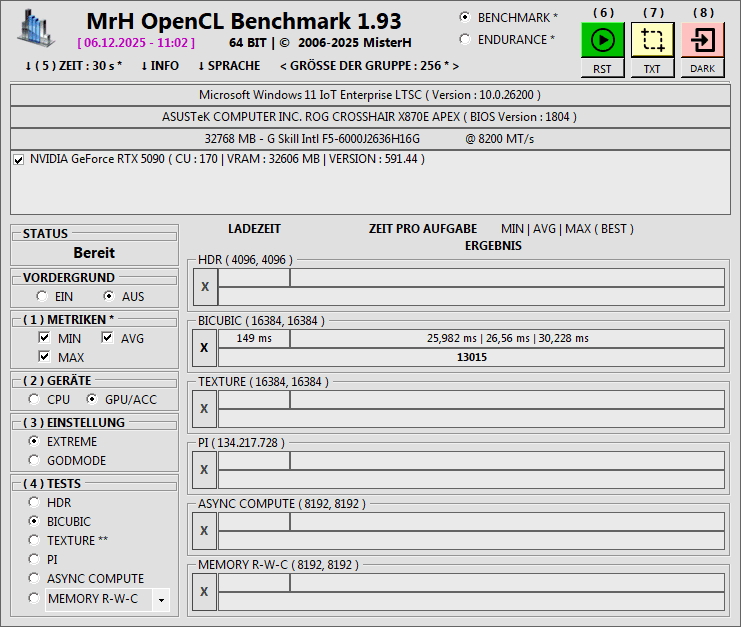Set VORDERGRUND to EIN
Screen dimensions: 741x627
[42, 296]
